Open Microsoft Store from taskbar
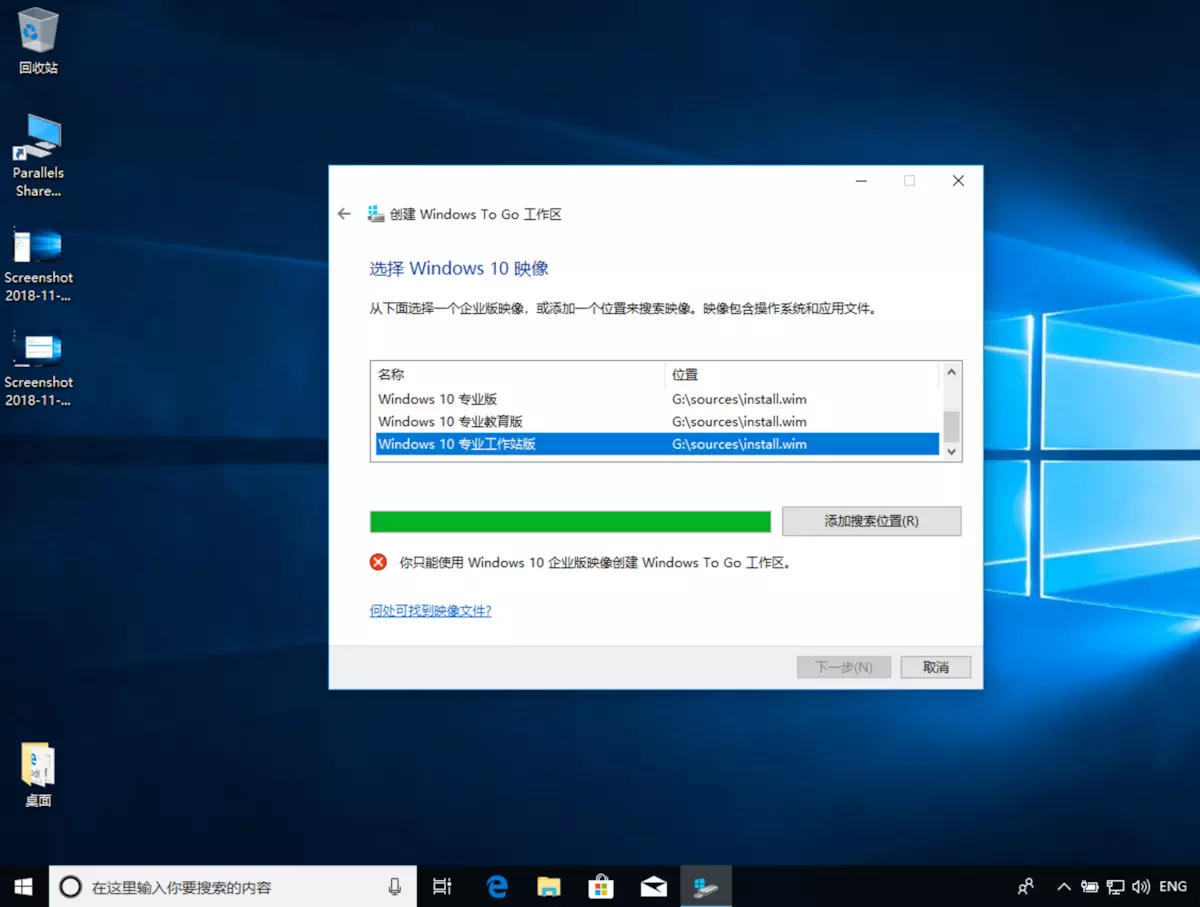Viewport: 1200px width, 907px height. coord(600,886)
